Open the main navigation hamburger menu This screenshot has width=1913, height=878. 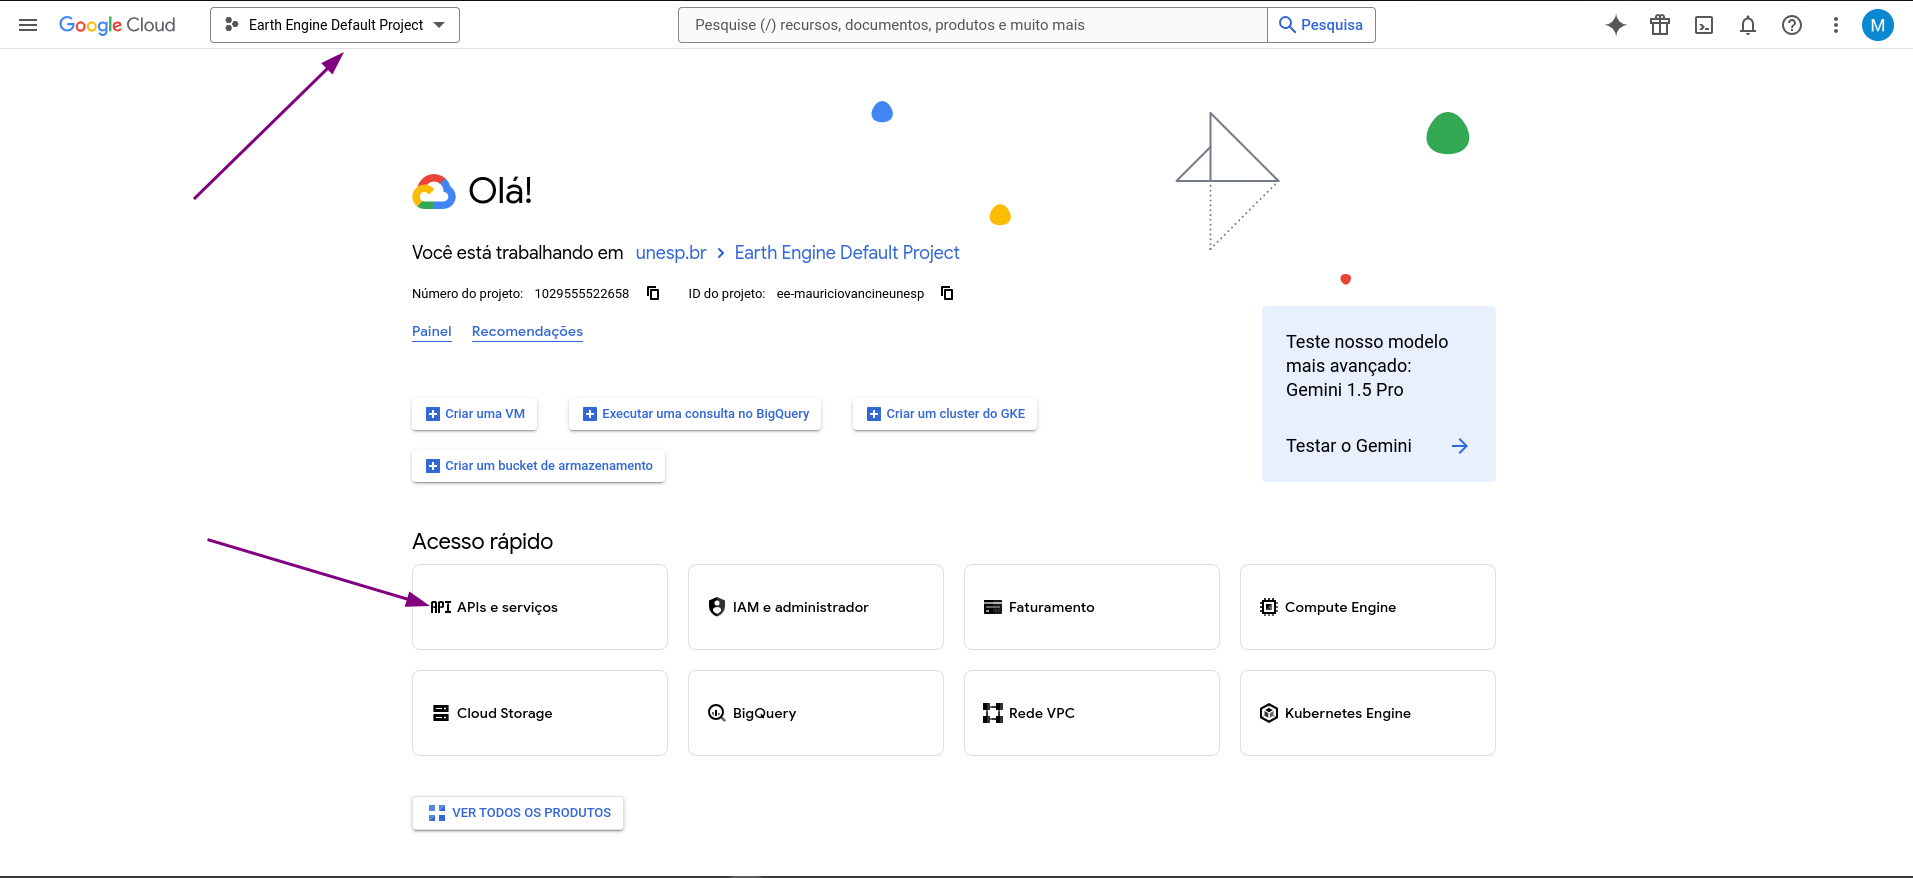pos(28,25)
